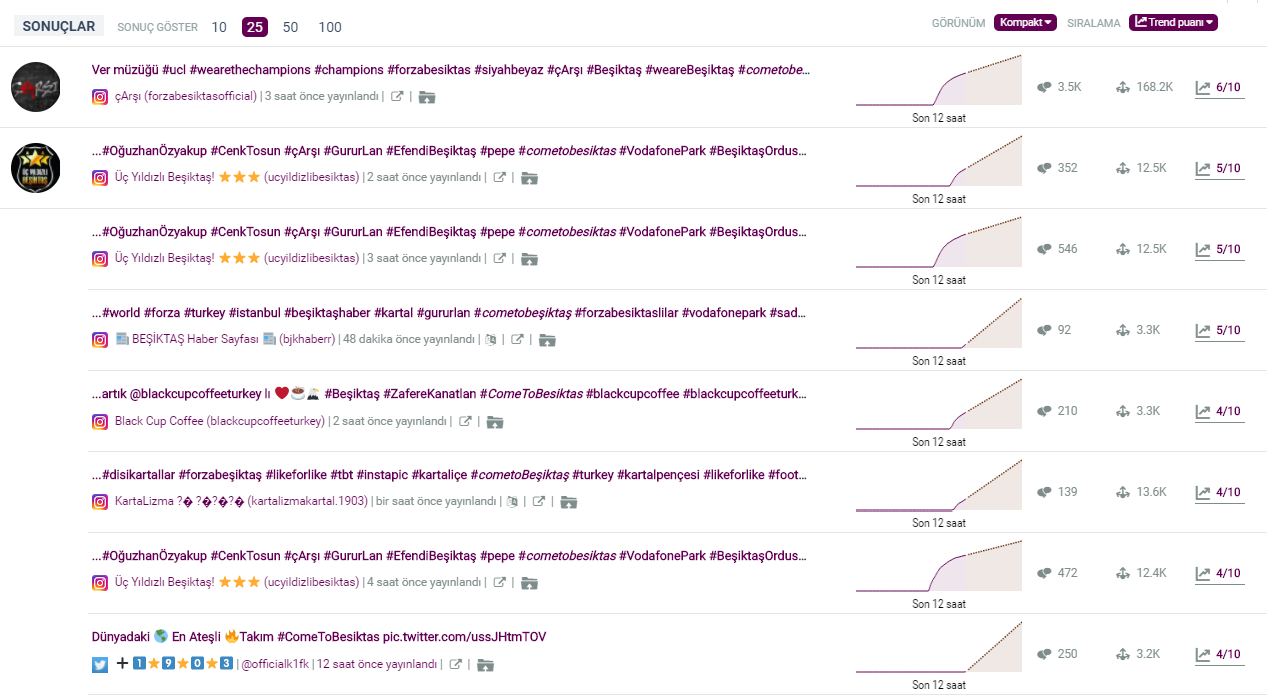Screen dimensions: 1267x697
Task: Click translate icon on bjkhaberr post
Action: tap(490, 340)
